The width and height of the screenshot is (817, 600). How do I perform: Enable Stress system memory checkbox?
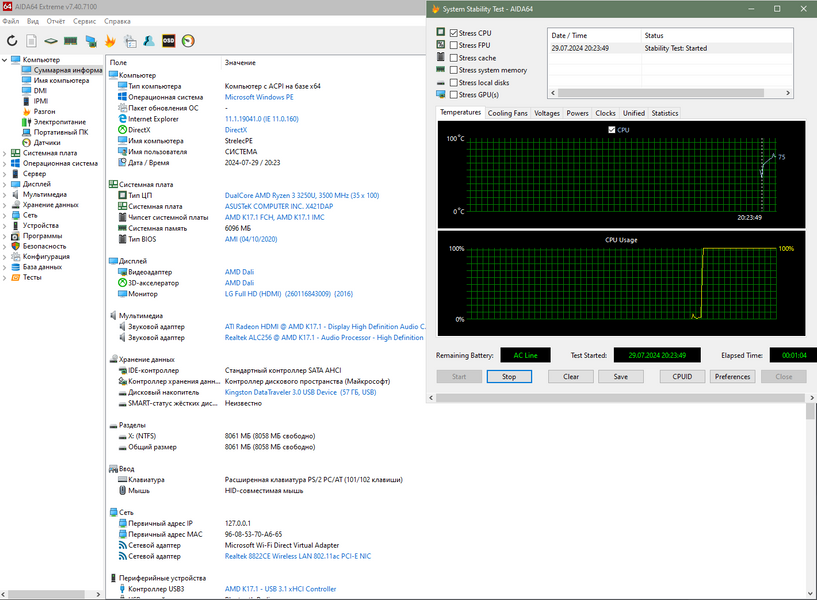[454, 70]
